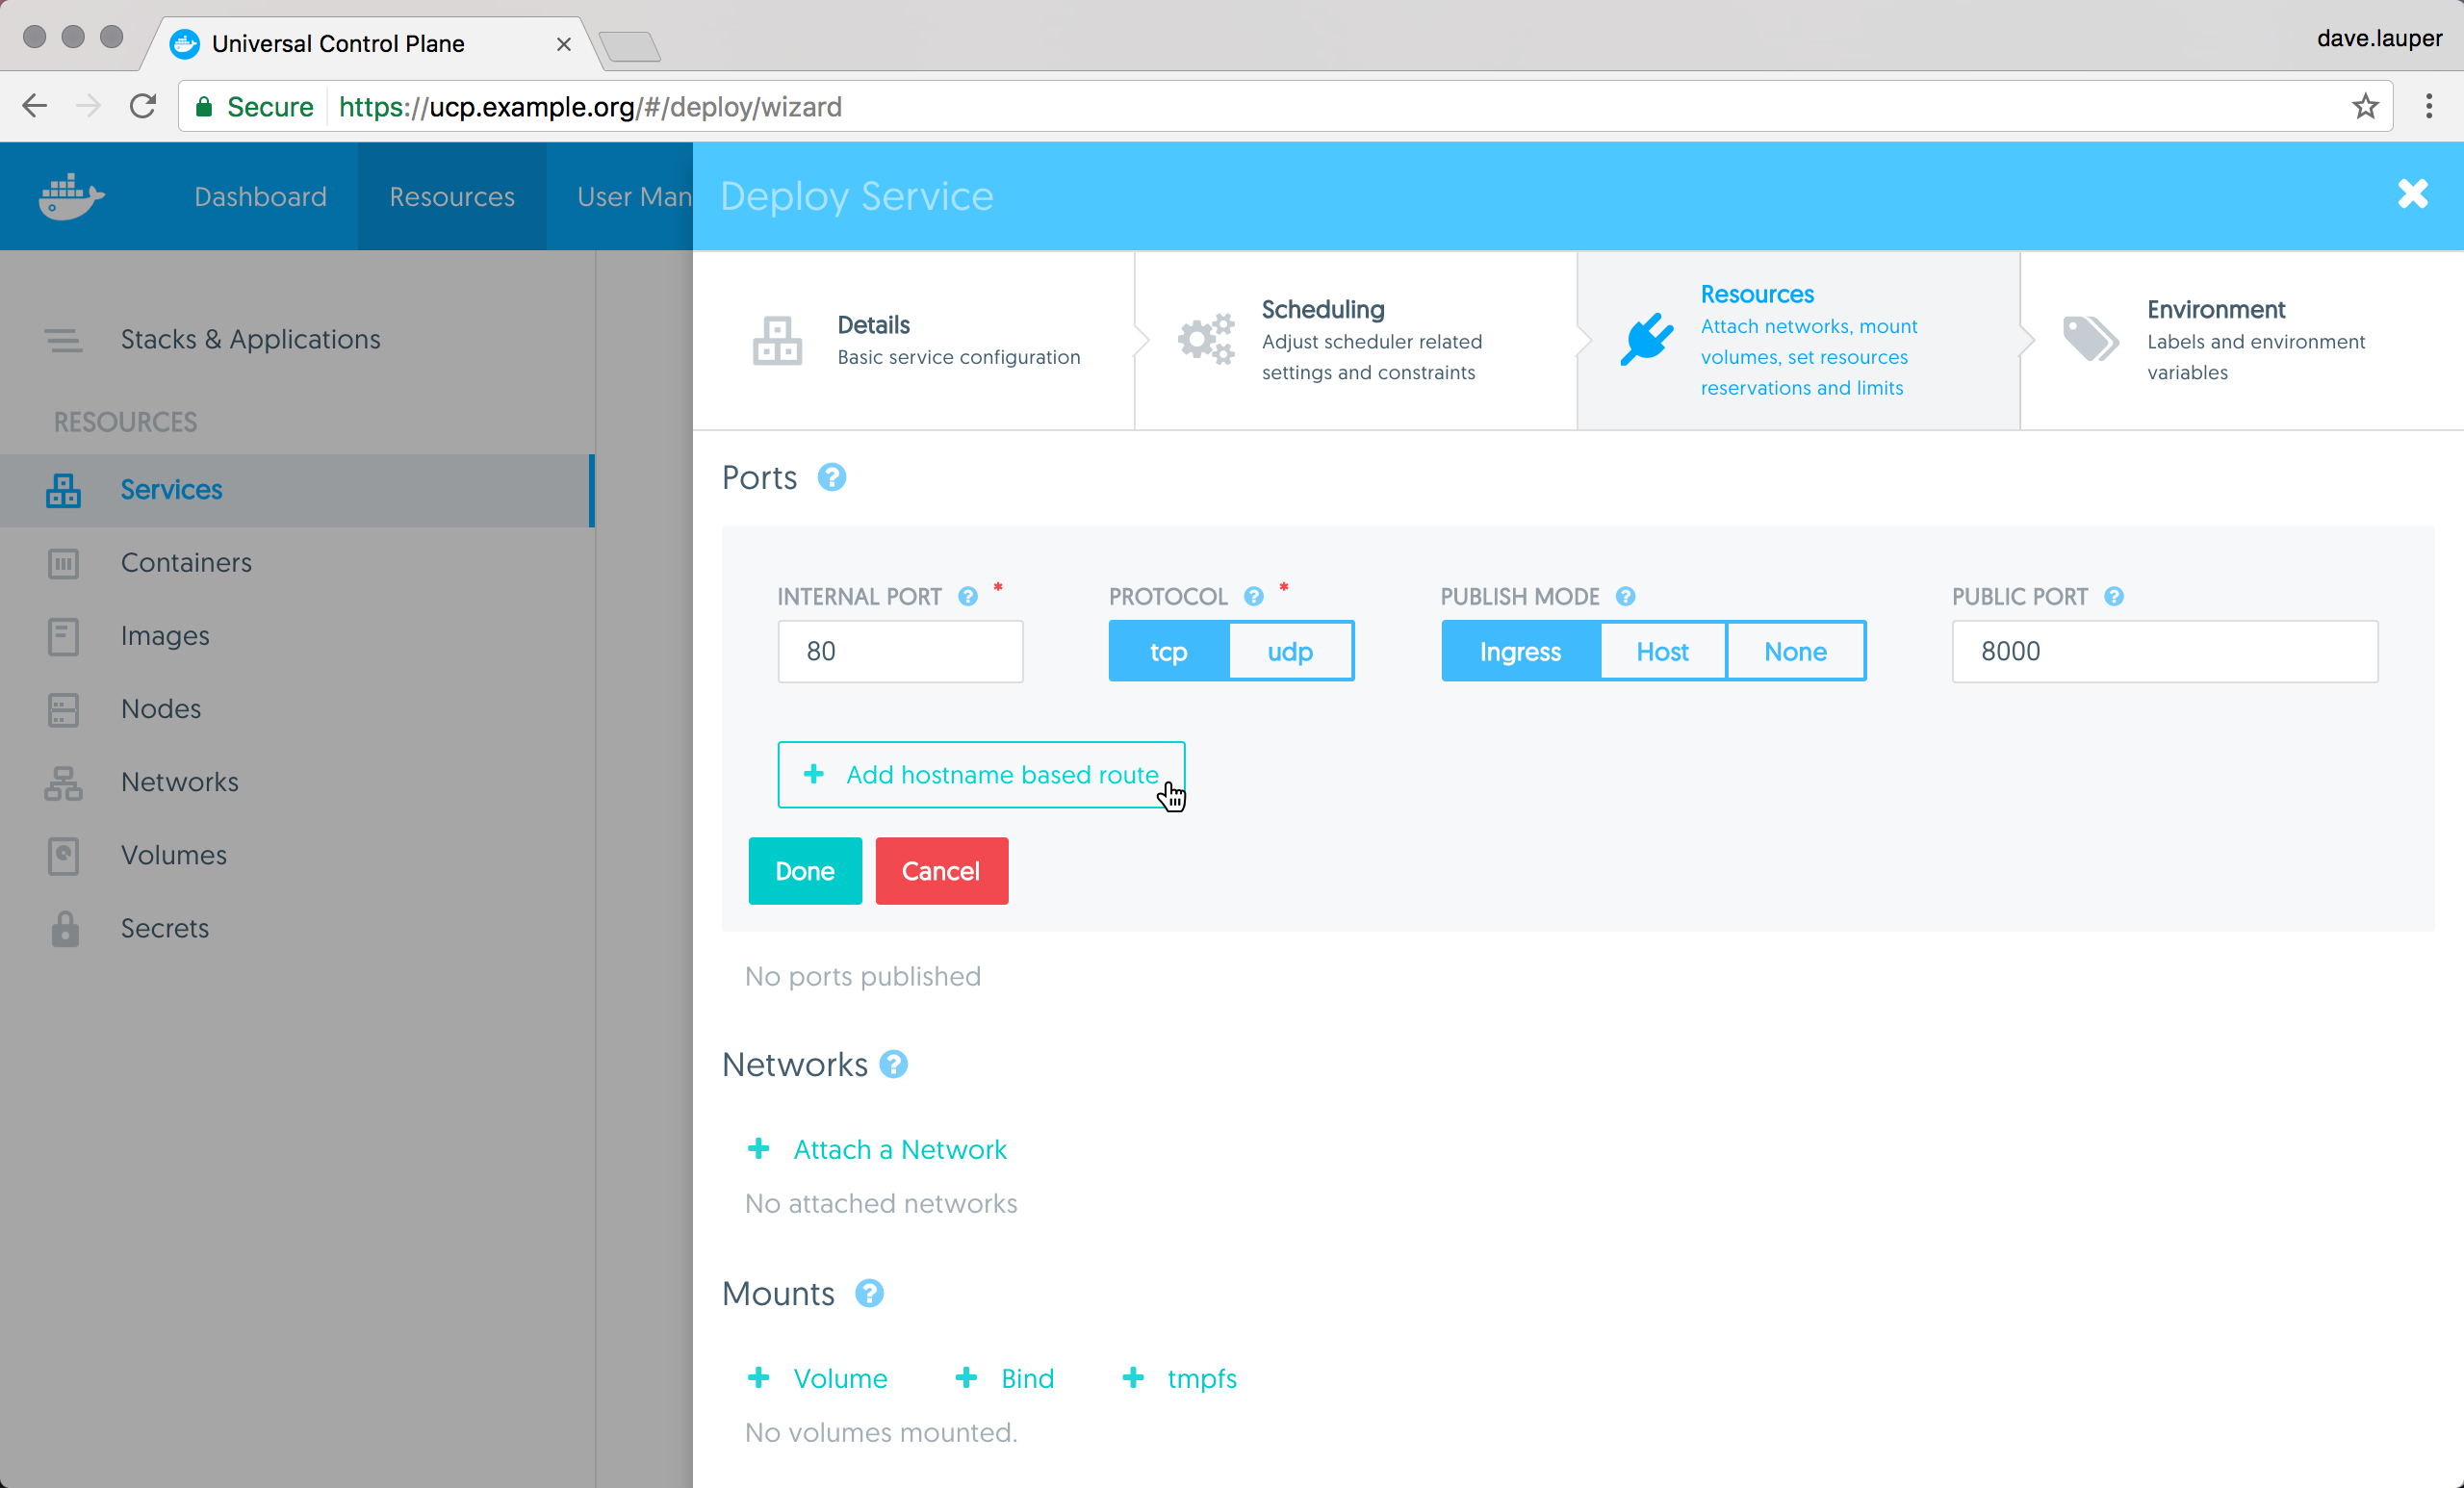Click the Publish Mode help icon

[1625, 597]
